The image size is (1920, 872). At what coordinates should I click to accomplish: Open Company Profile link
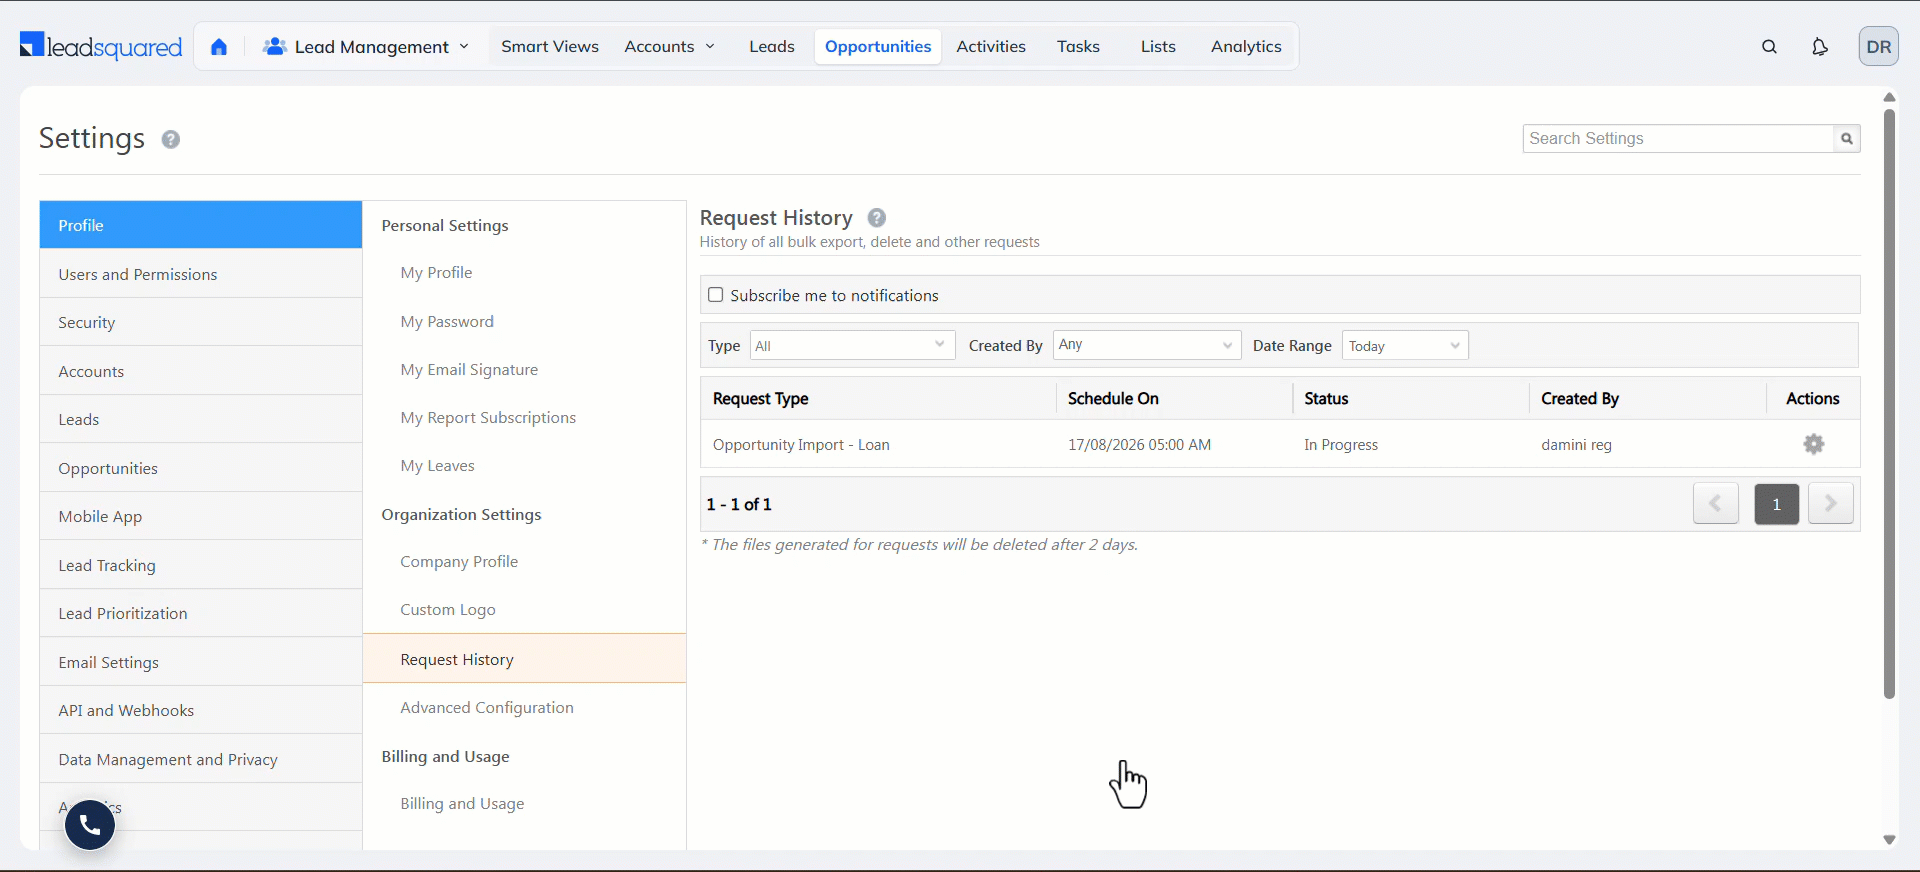(459, 562)
